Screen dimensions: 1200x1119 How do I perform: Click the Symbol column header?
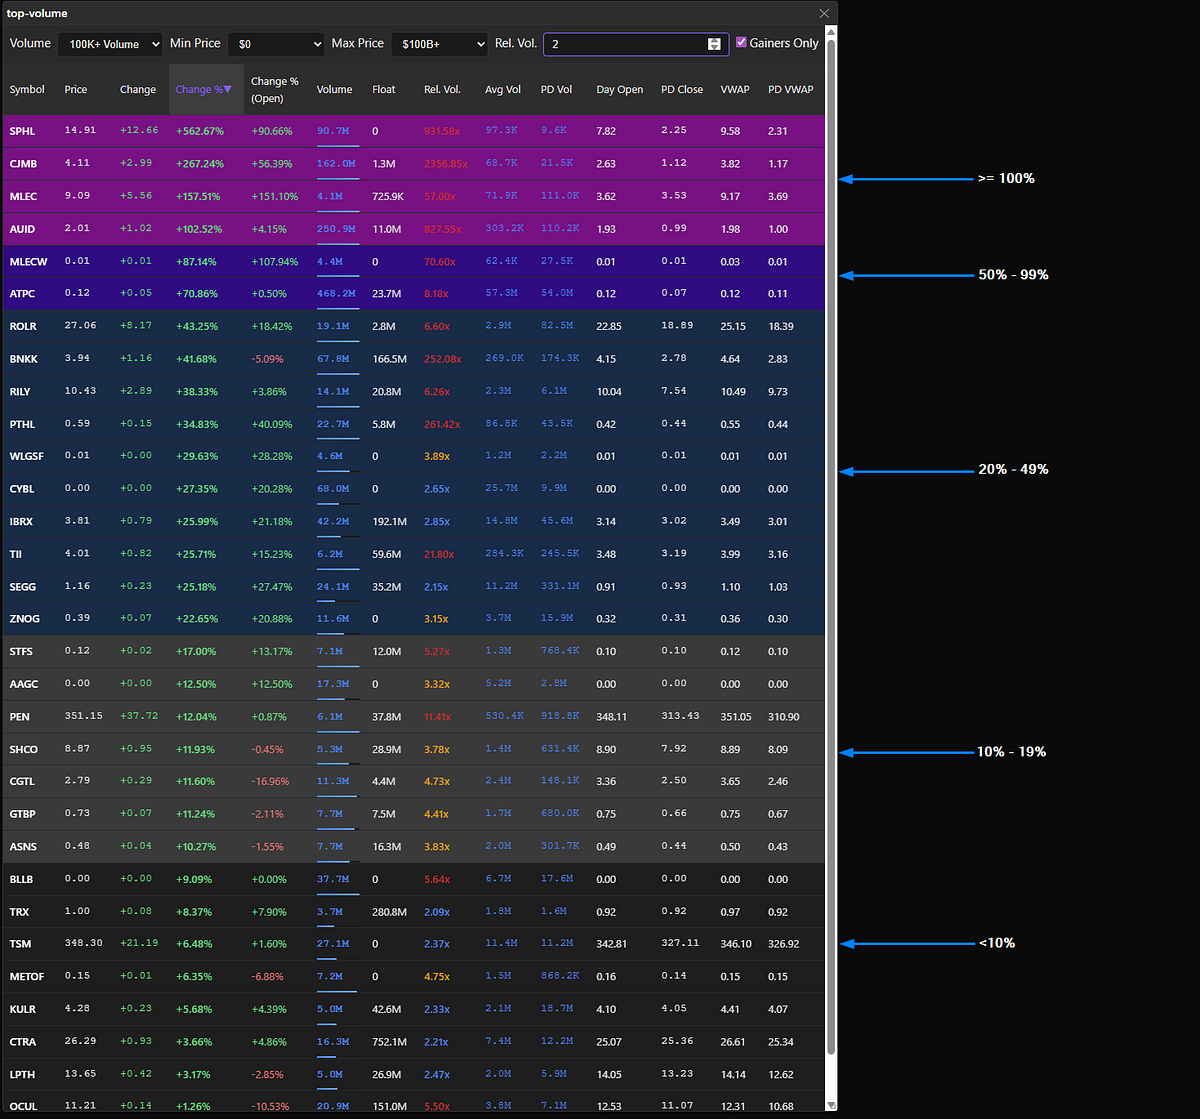click(x=27, y=90)
